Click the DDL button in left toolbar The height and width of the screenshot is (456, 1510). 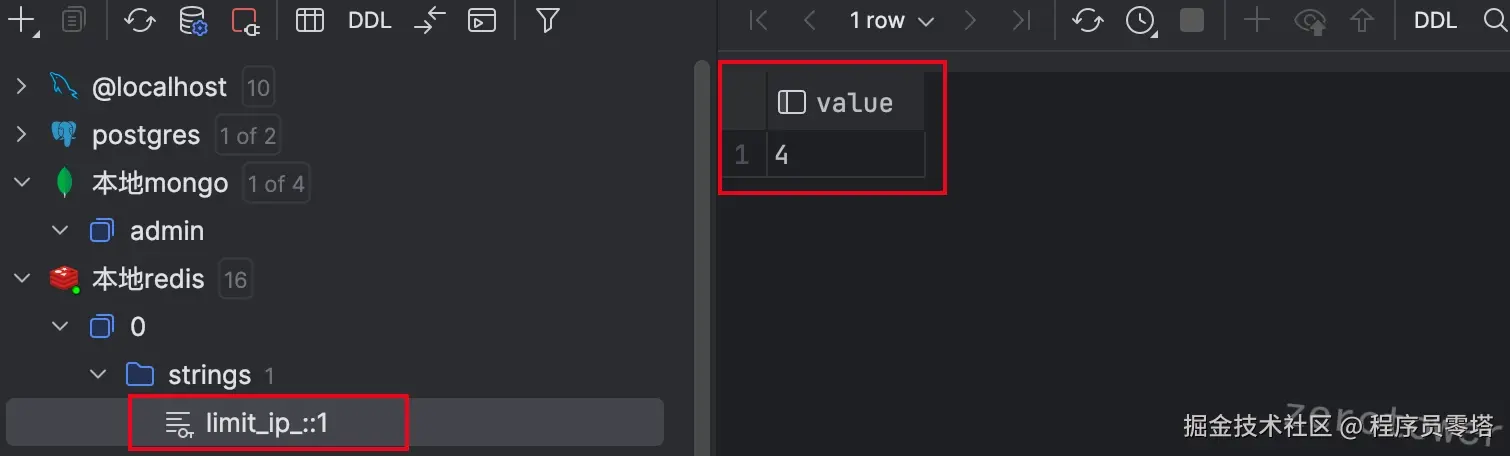[x=370, y=20]
